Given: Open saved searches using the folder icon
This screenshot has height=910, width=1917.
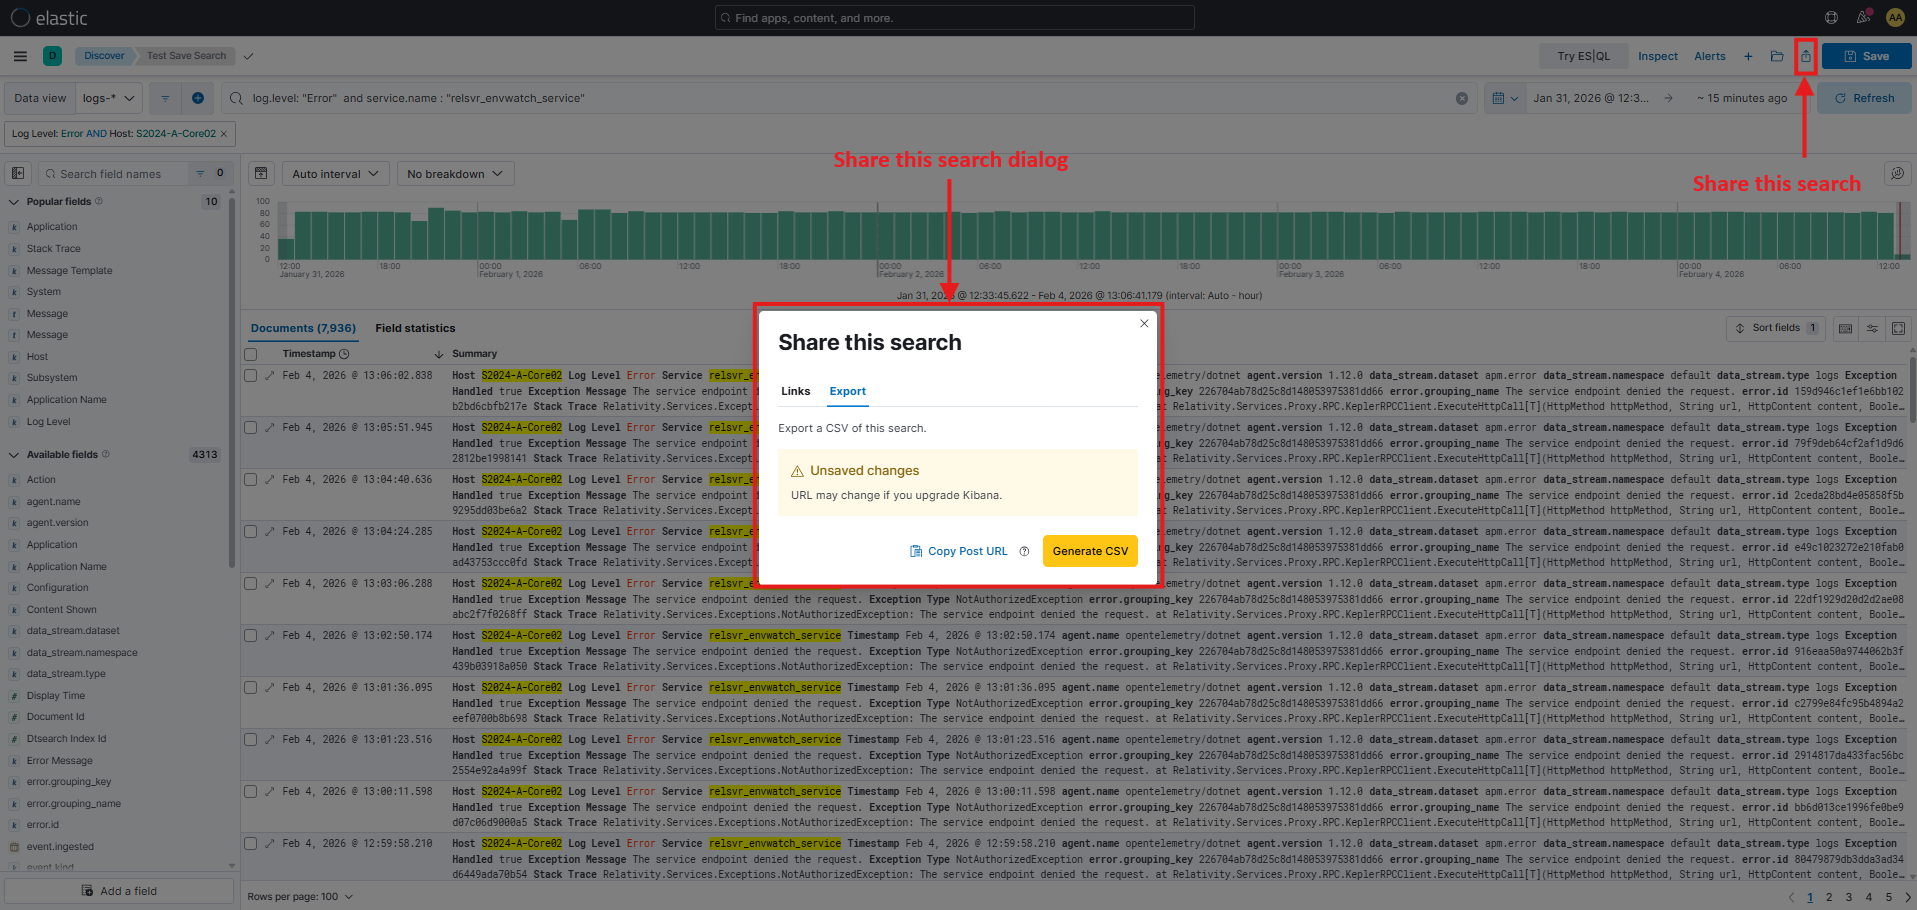Looking at the screenshot, I should point(1777,56).
